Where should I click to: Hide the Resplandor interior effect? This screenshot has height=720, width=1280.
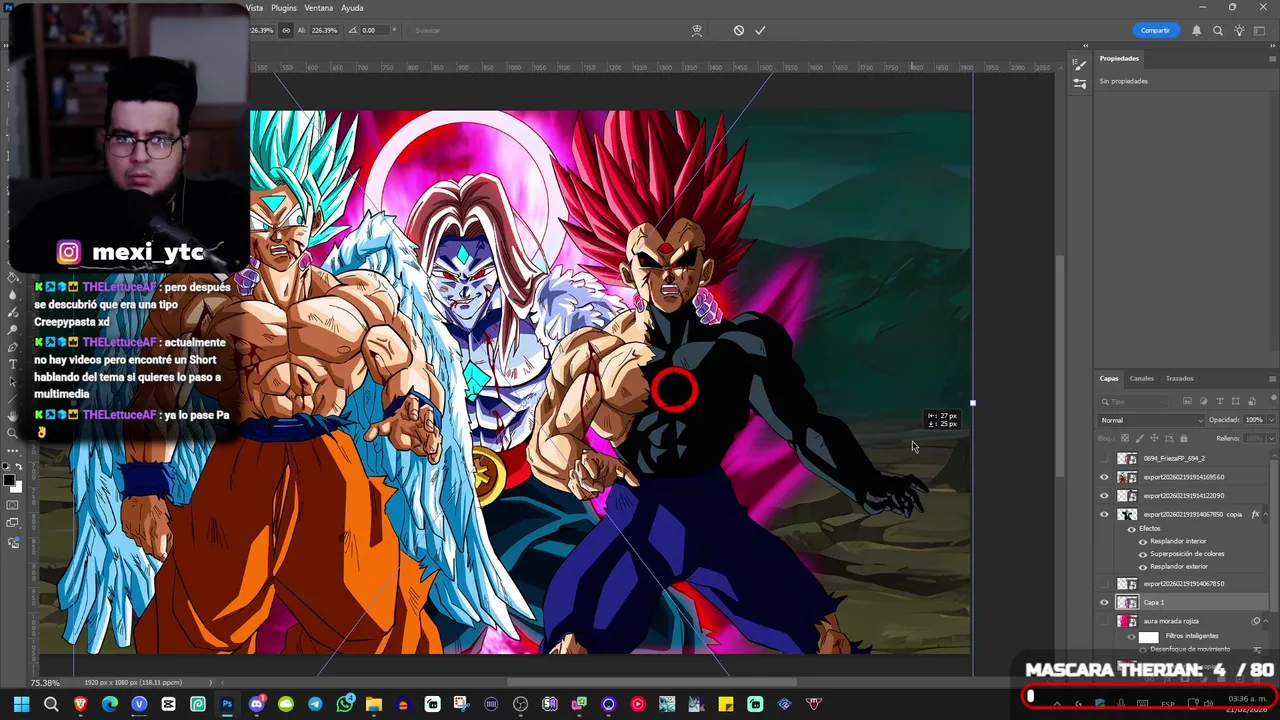click(1143, 542)
